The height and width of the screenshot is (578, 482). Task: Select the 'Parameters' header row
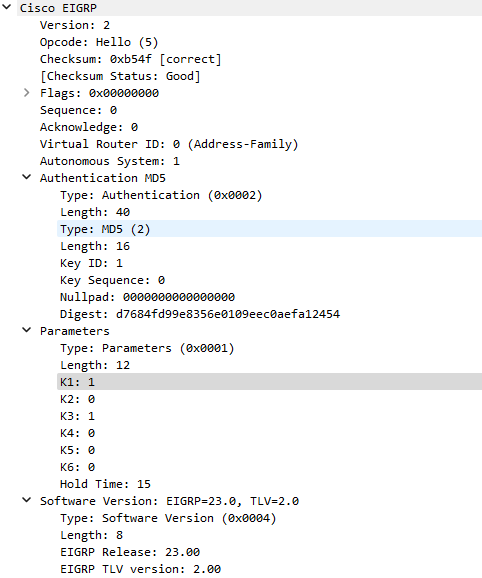tap(75, 331)
